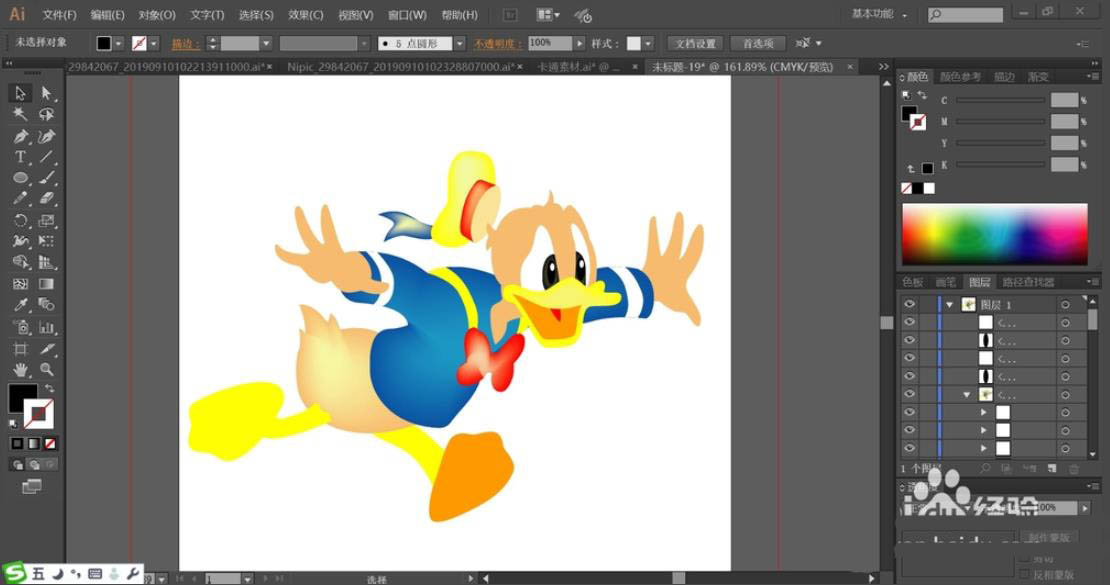This screenshot has width=1110, height=585.
Task: Select the Mesh tool
Action: point(20,284)
